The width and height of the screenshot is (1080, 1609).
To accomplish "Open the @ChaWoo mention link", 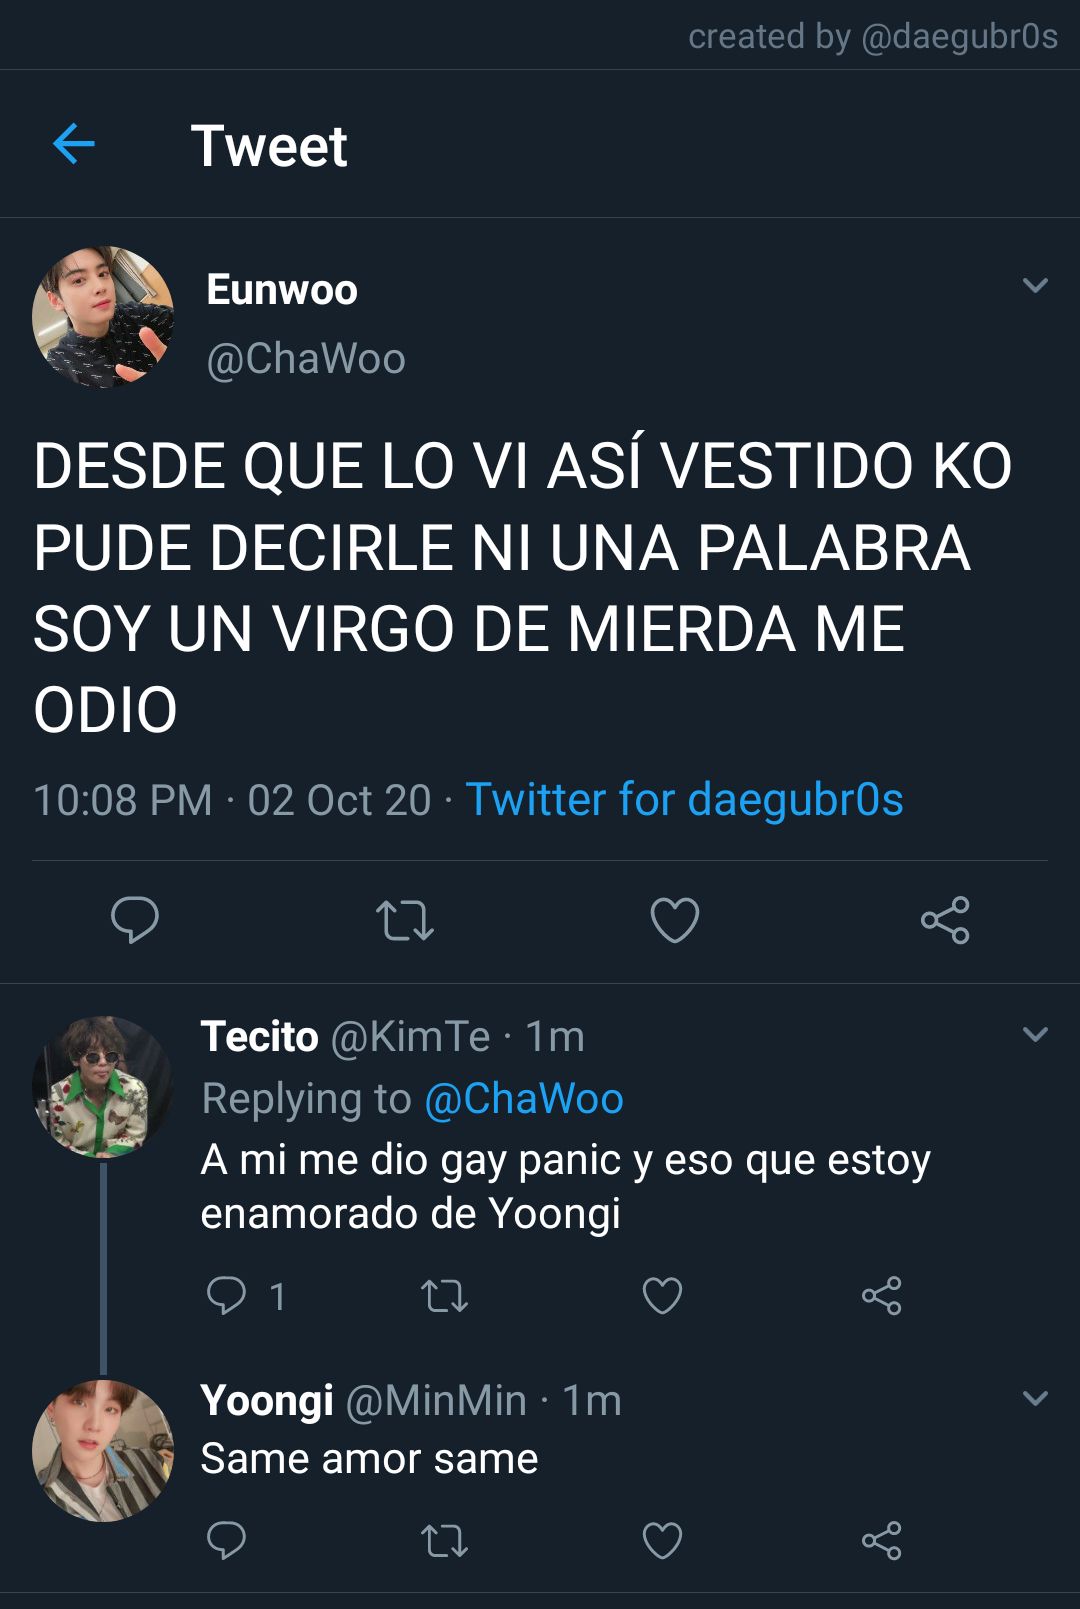I will coord(524,1099).
